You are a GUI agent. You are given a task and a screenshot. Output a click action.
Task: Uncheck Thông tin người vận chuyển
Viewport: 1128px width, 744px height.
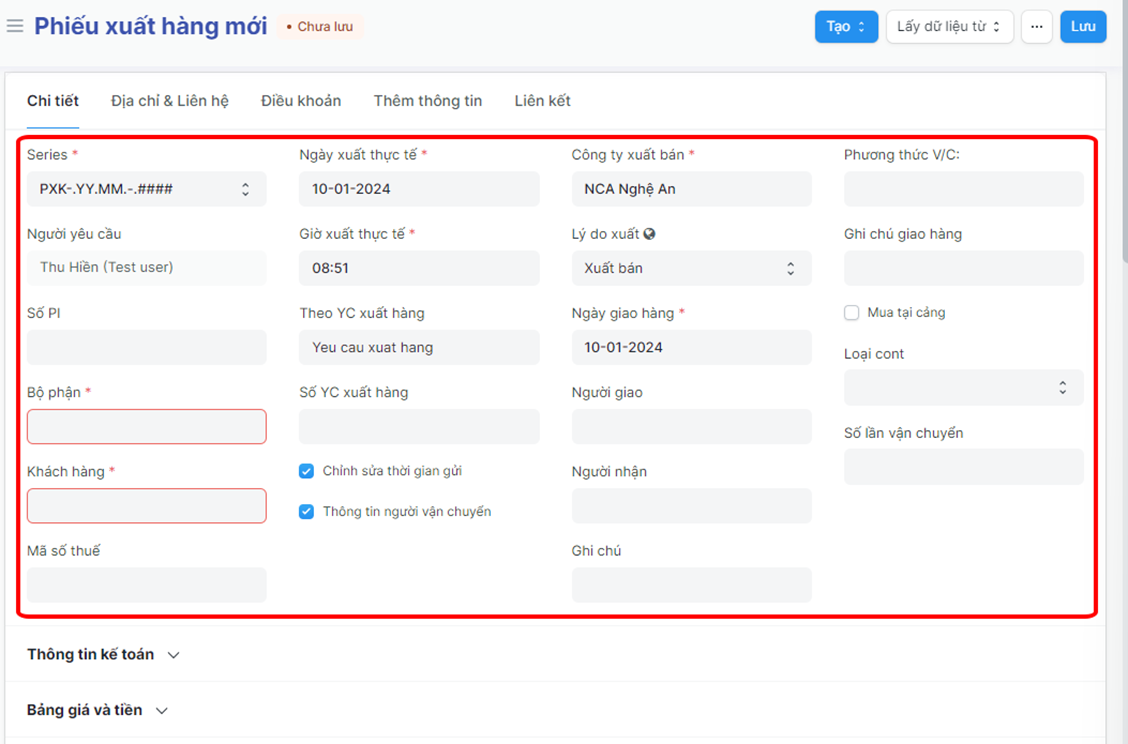coord(307,512)
